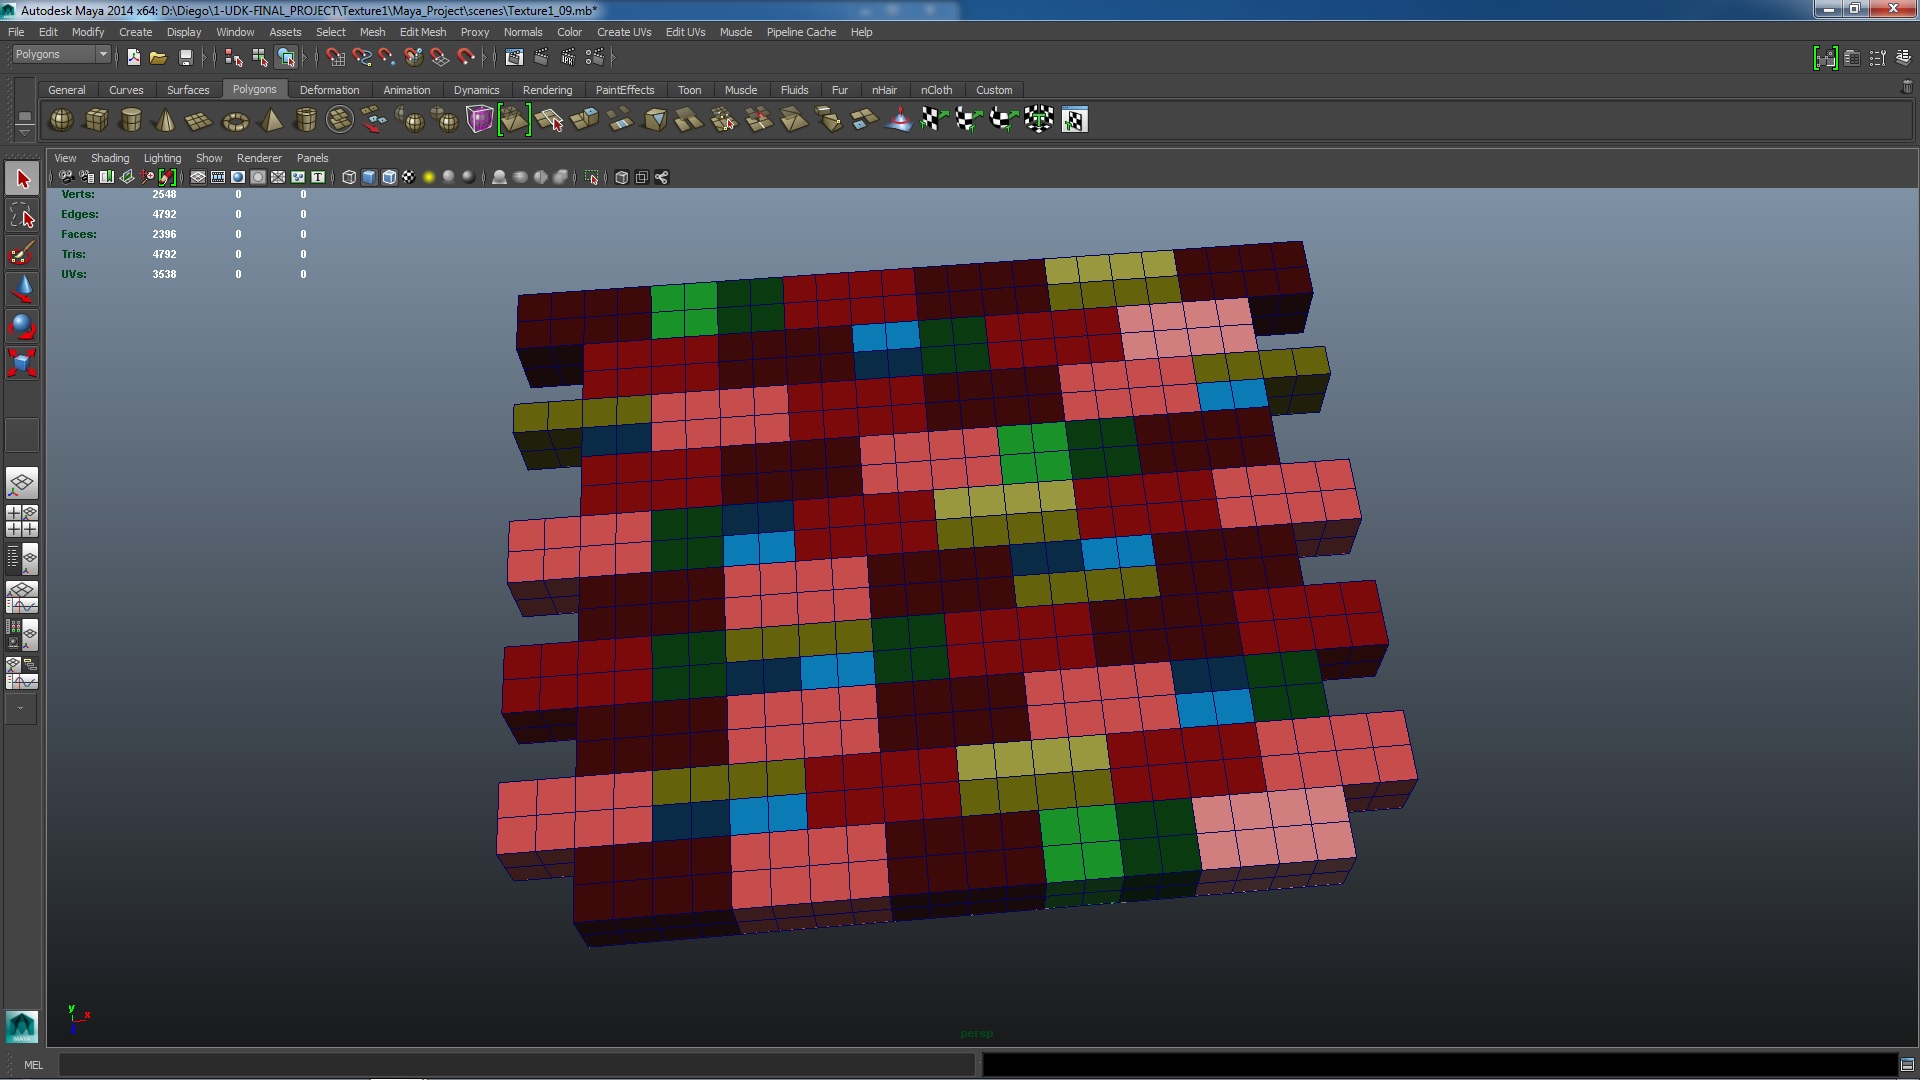Toggle textured display in viewport
The width and height of the screenshot is (1920, 1080).
[408, 177]
